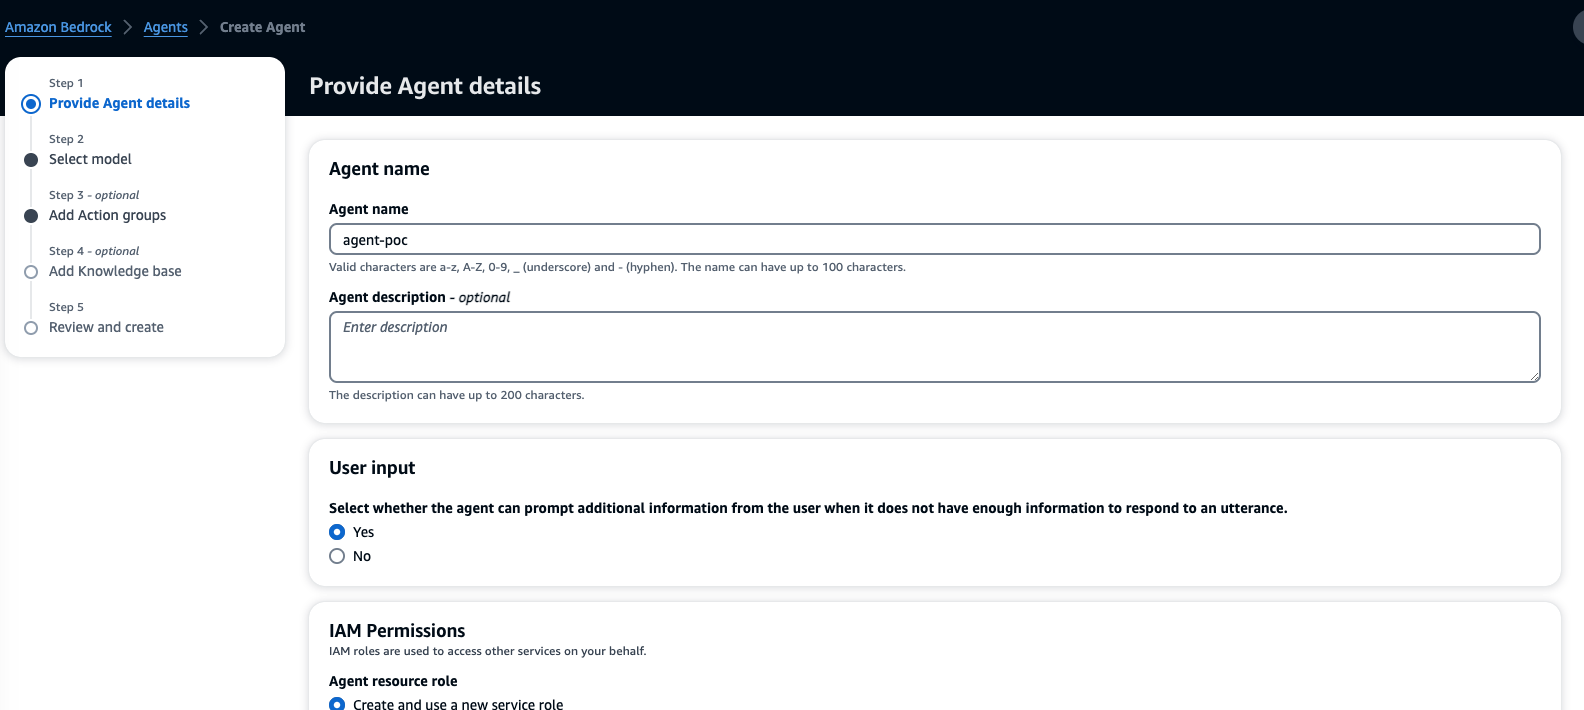Click the Agent resource role label
Screen dimensions: 1584x710
[393, 681]
